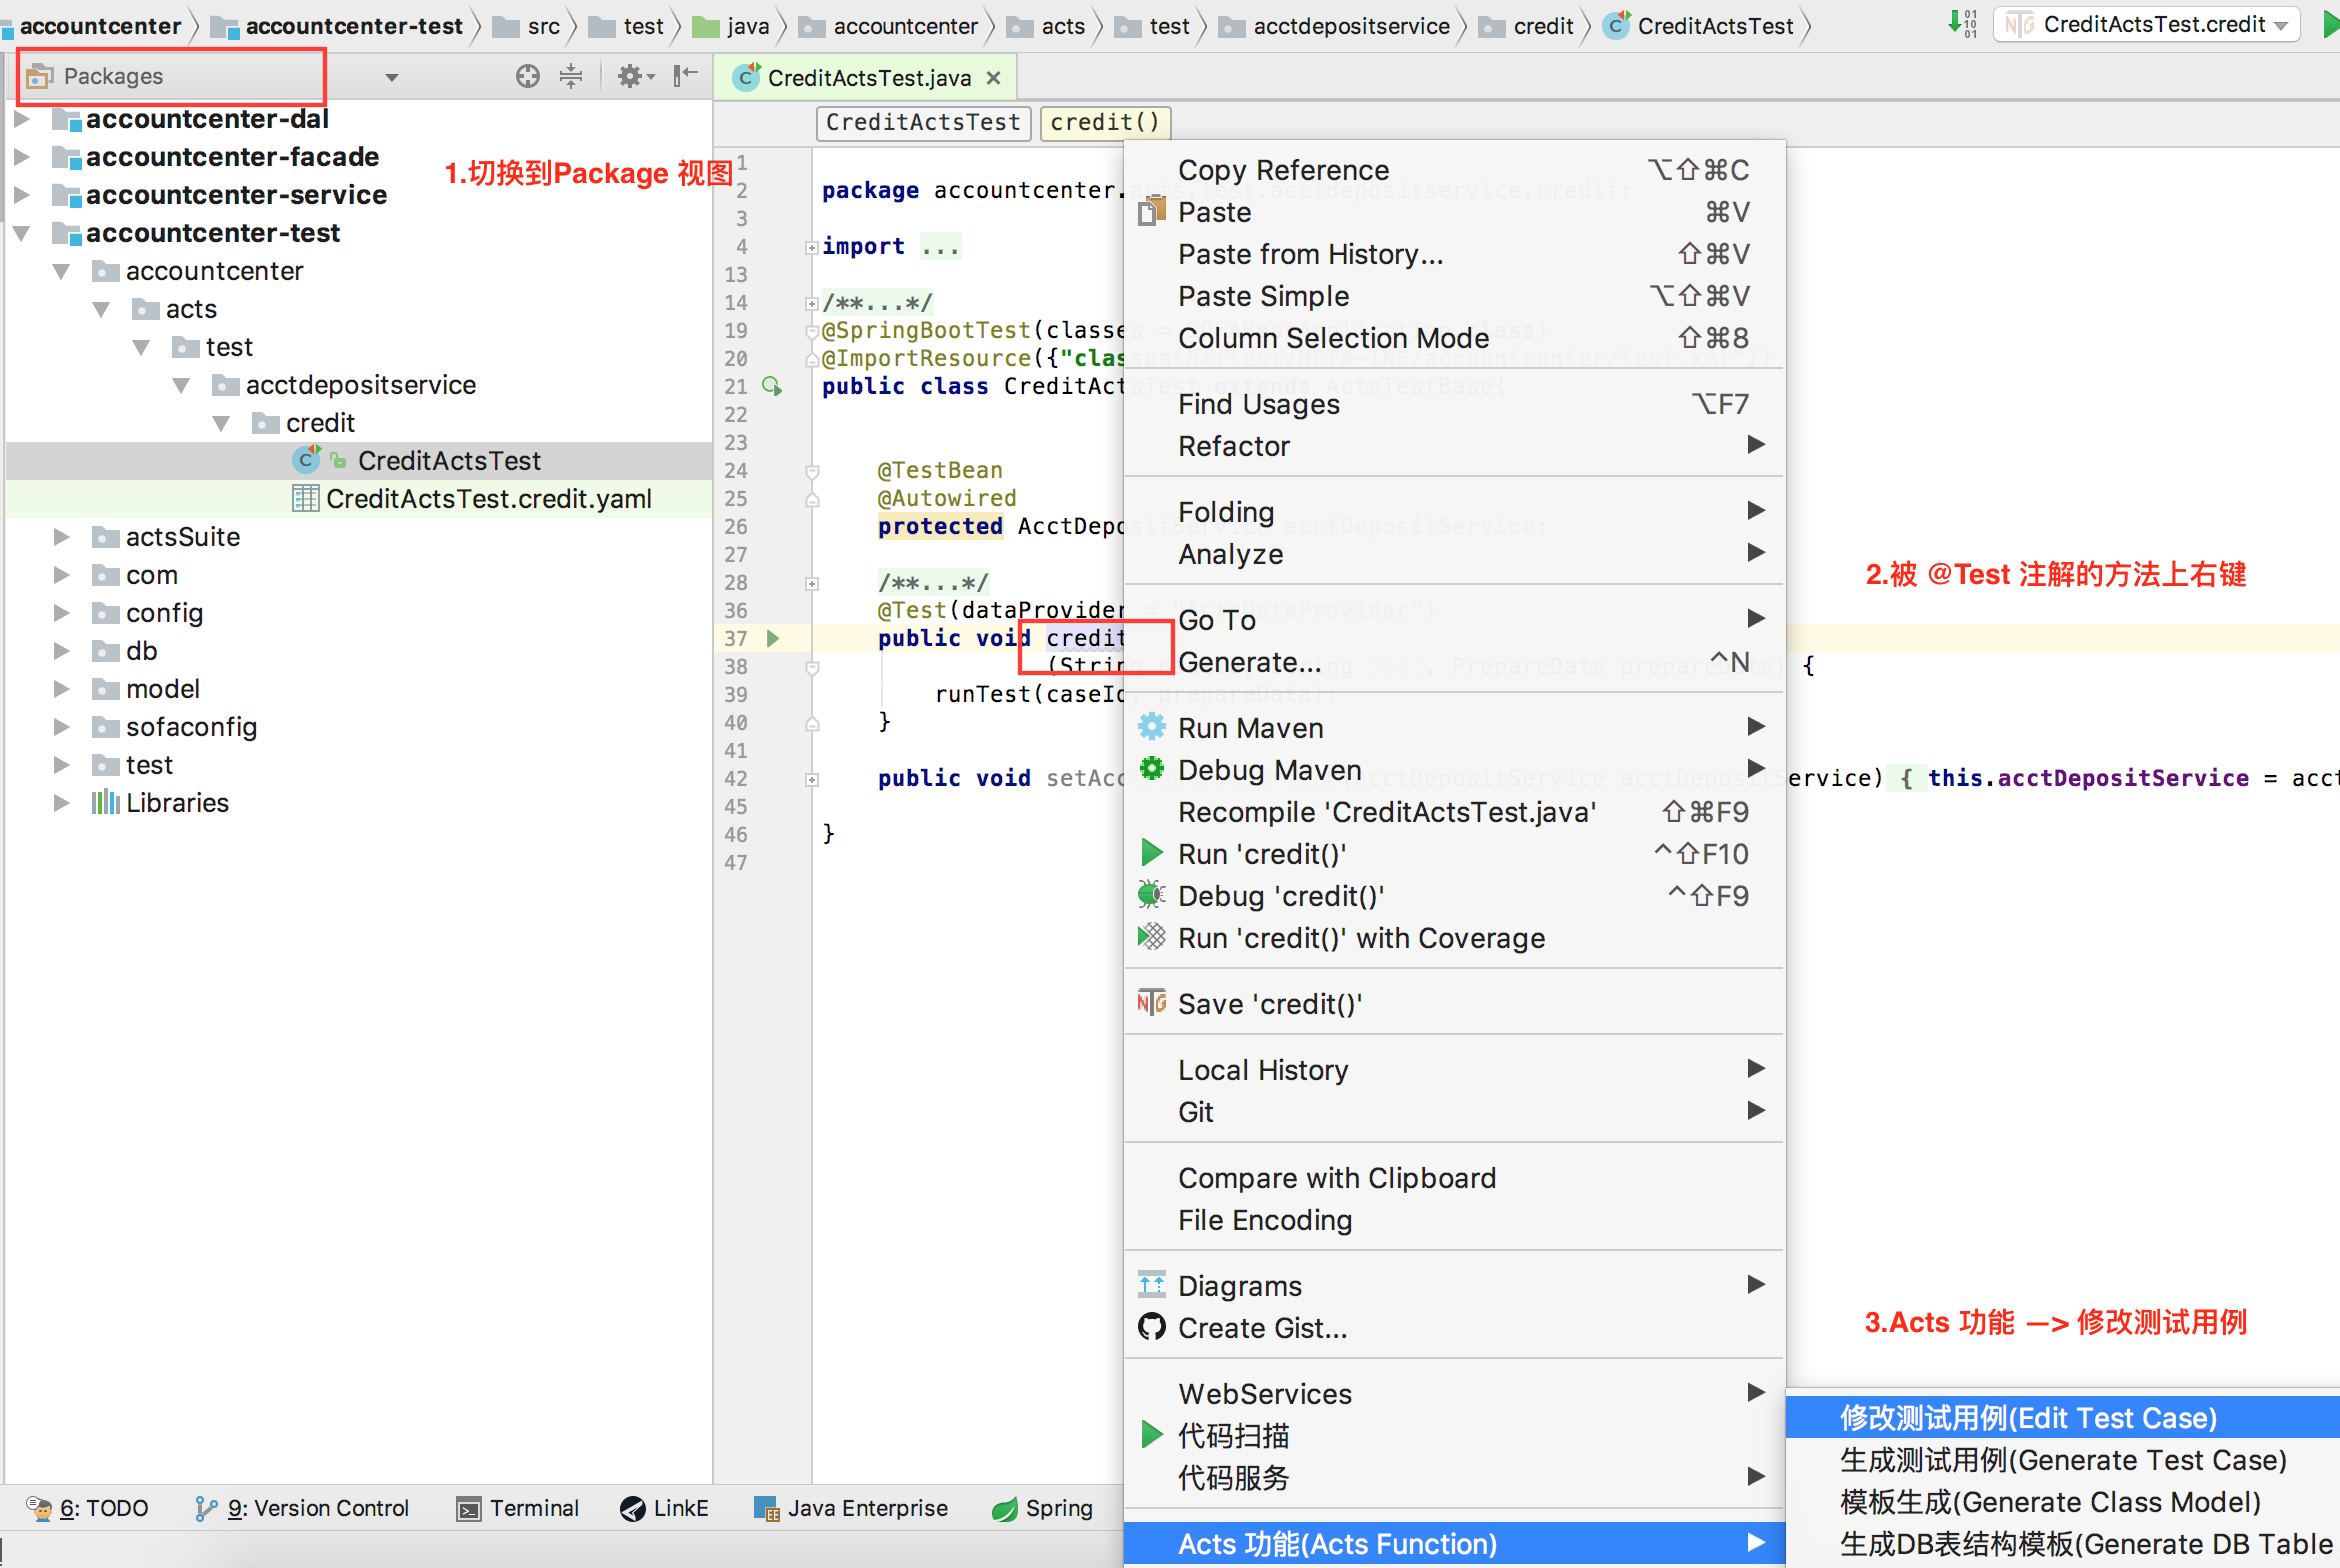
Task: Expand the accountcenter-dal module
Action: point(22,119)
